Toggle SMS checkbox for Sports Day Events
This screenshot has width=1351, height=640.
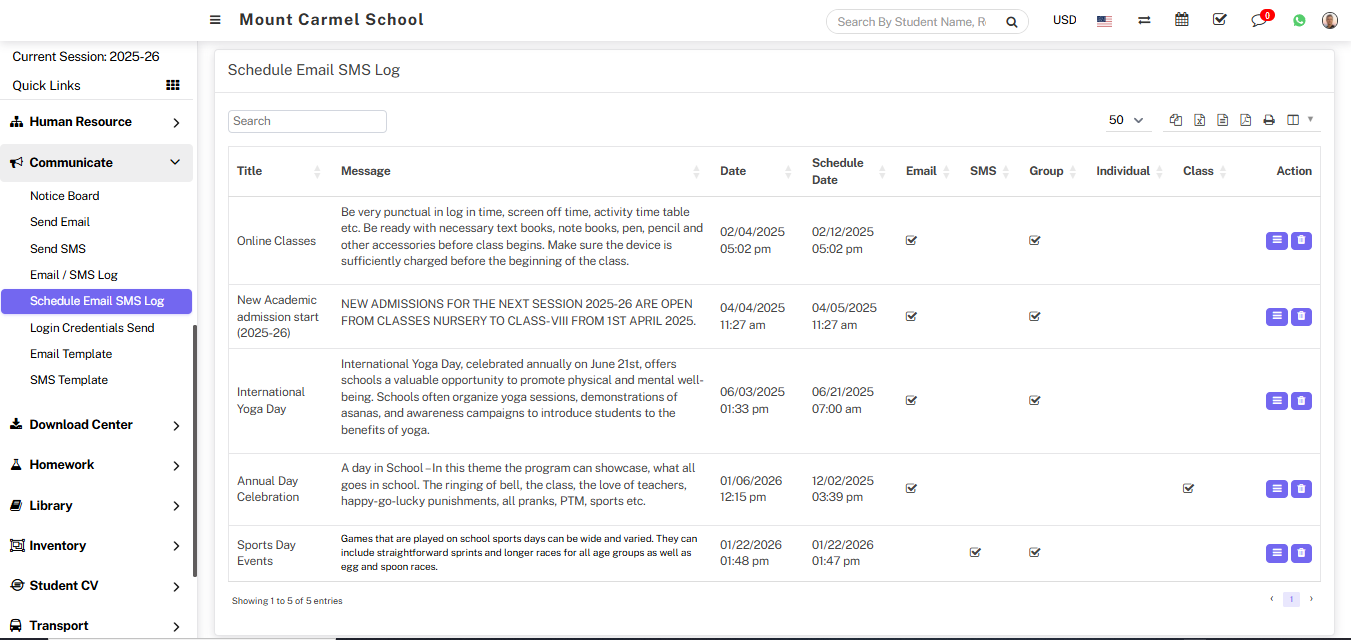975,552
